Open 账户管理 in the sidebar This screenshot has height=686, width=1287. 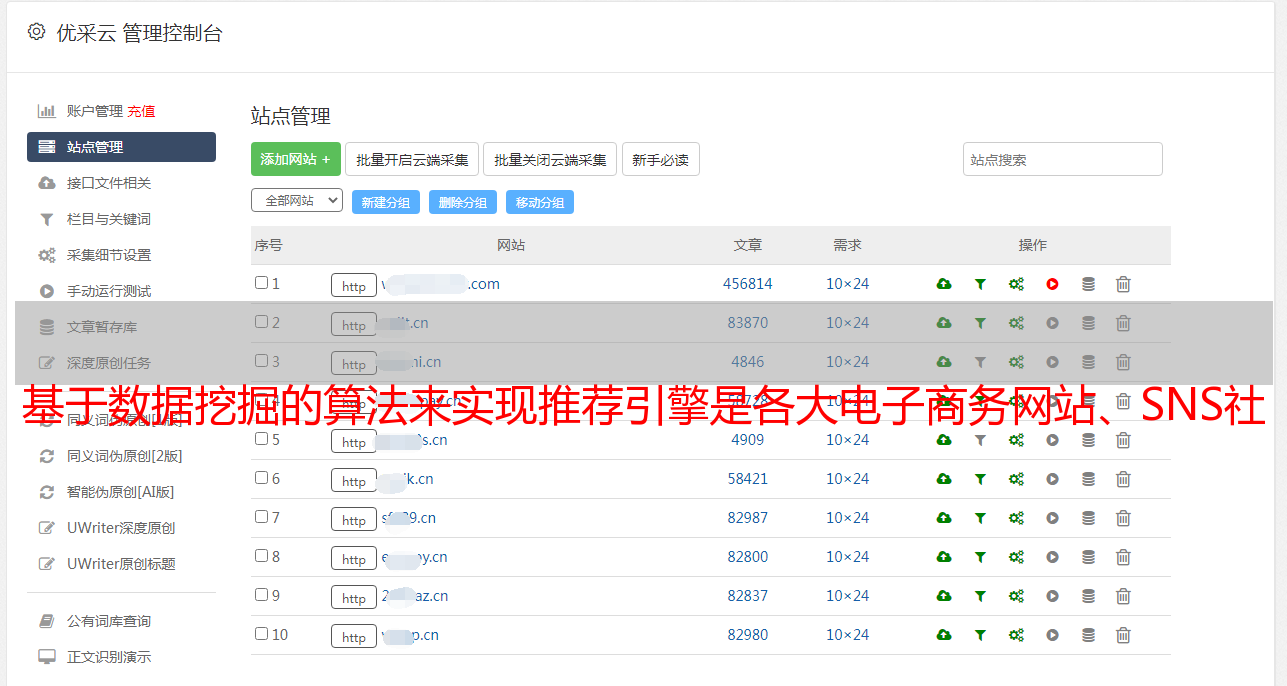pos(95,111)
